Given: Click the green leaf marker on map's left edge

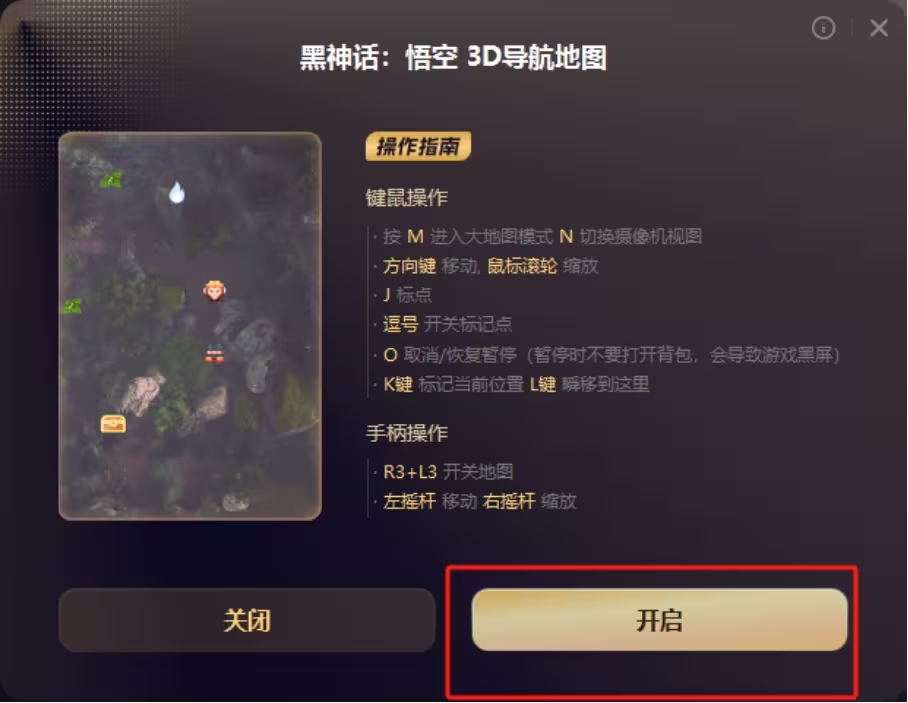Looking at the screenshot, I should click(x=72, y=306).
